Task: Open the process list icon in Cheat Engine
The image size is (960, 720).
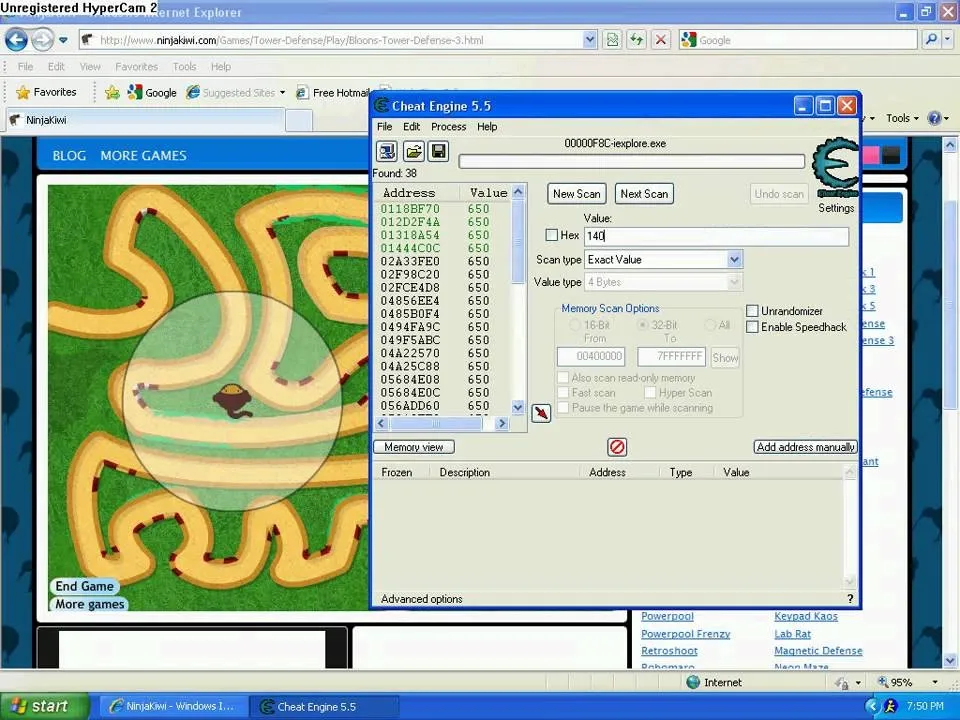Action: [x=386, y=151]
